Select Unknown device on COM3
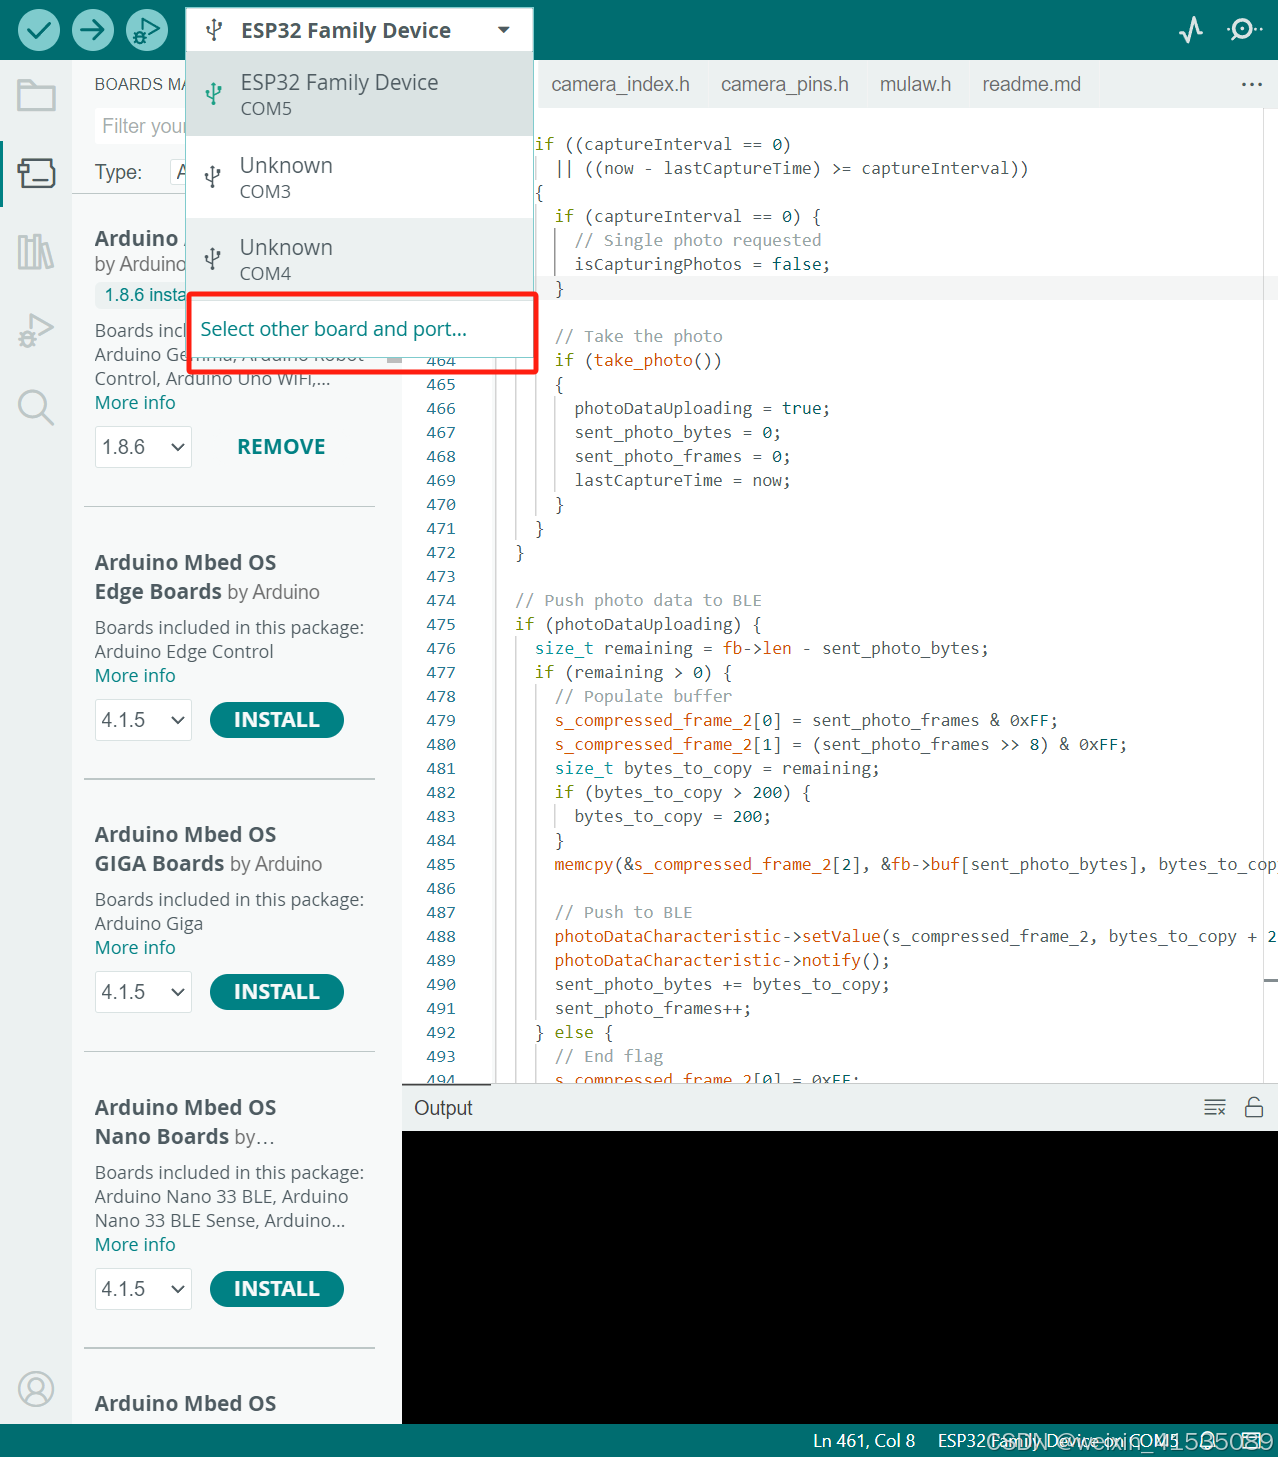The height and width of the screenshot is (1464, 1278). pyautogui.click(x=359, y=177)
